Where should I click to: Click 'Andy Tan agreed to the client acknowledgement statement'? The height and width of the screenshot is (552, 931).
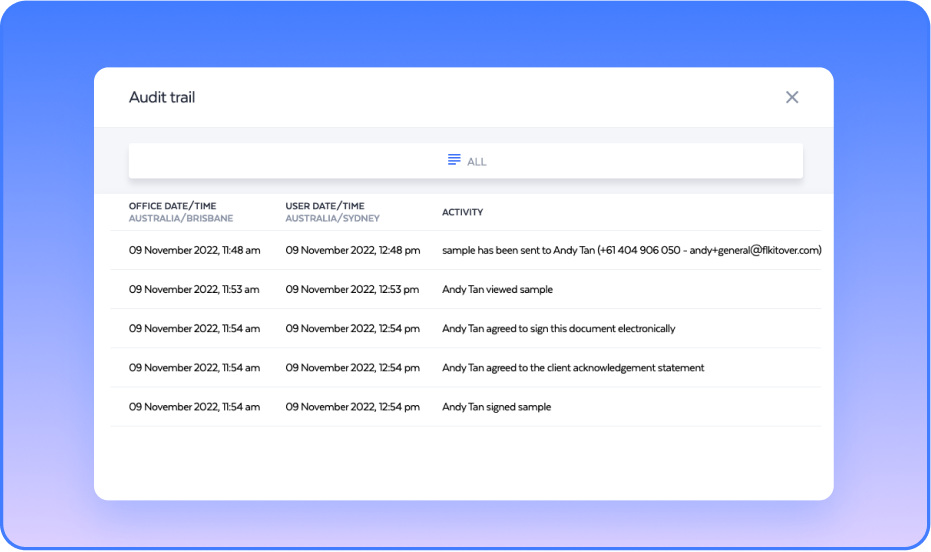573,368
